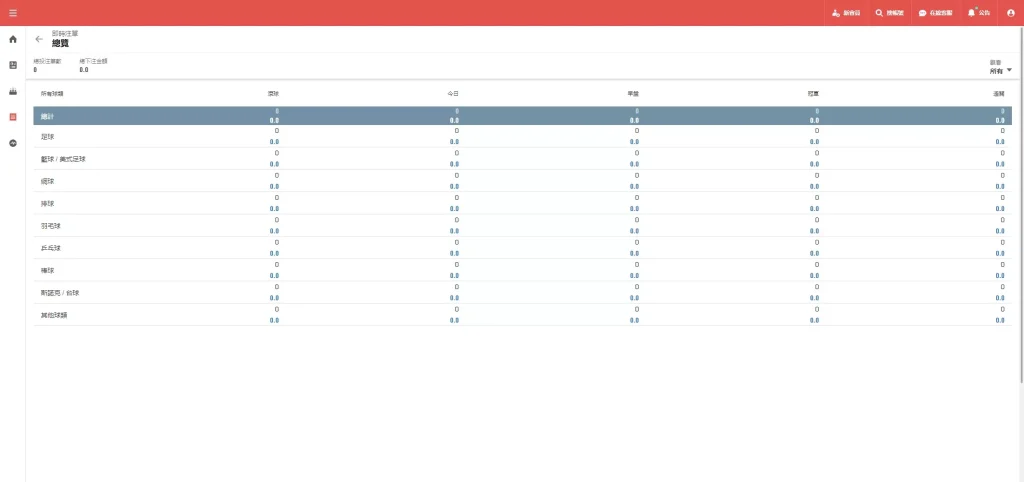Screen dimensions: 1024x482
Task: Expand the 所有 filter dropdown
Action: 1000,71
